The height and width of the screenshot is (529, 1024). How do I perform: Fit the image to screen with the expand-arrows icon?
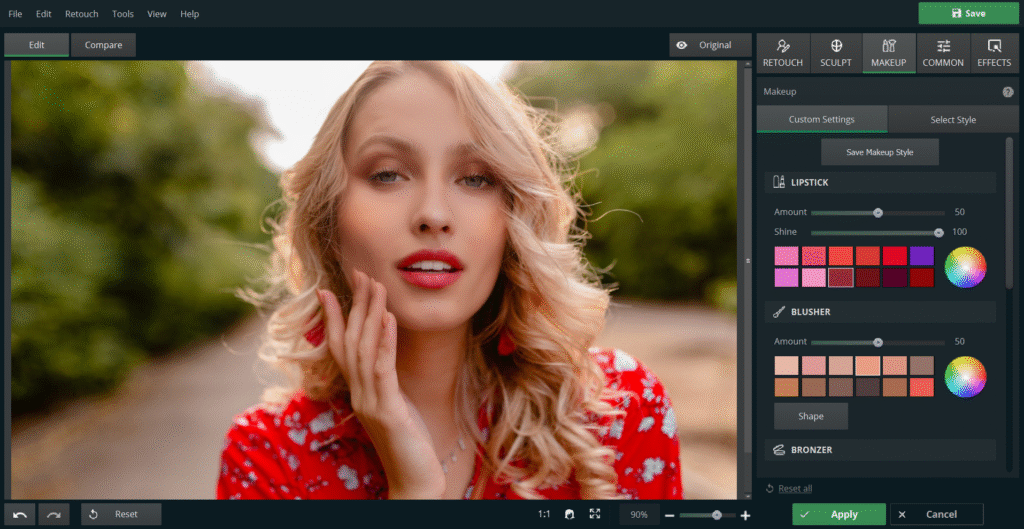tap(595, 515)
